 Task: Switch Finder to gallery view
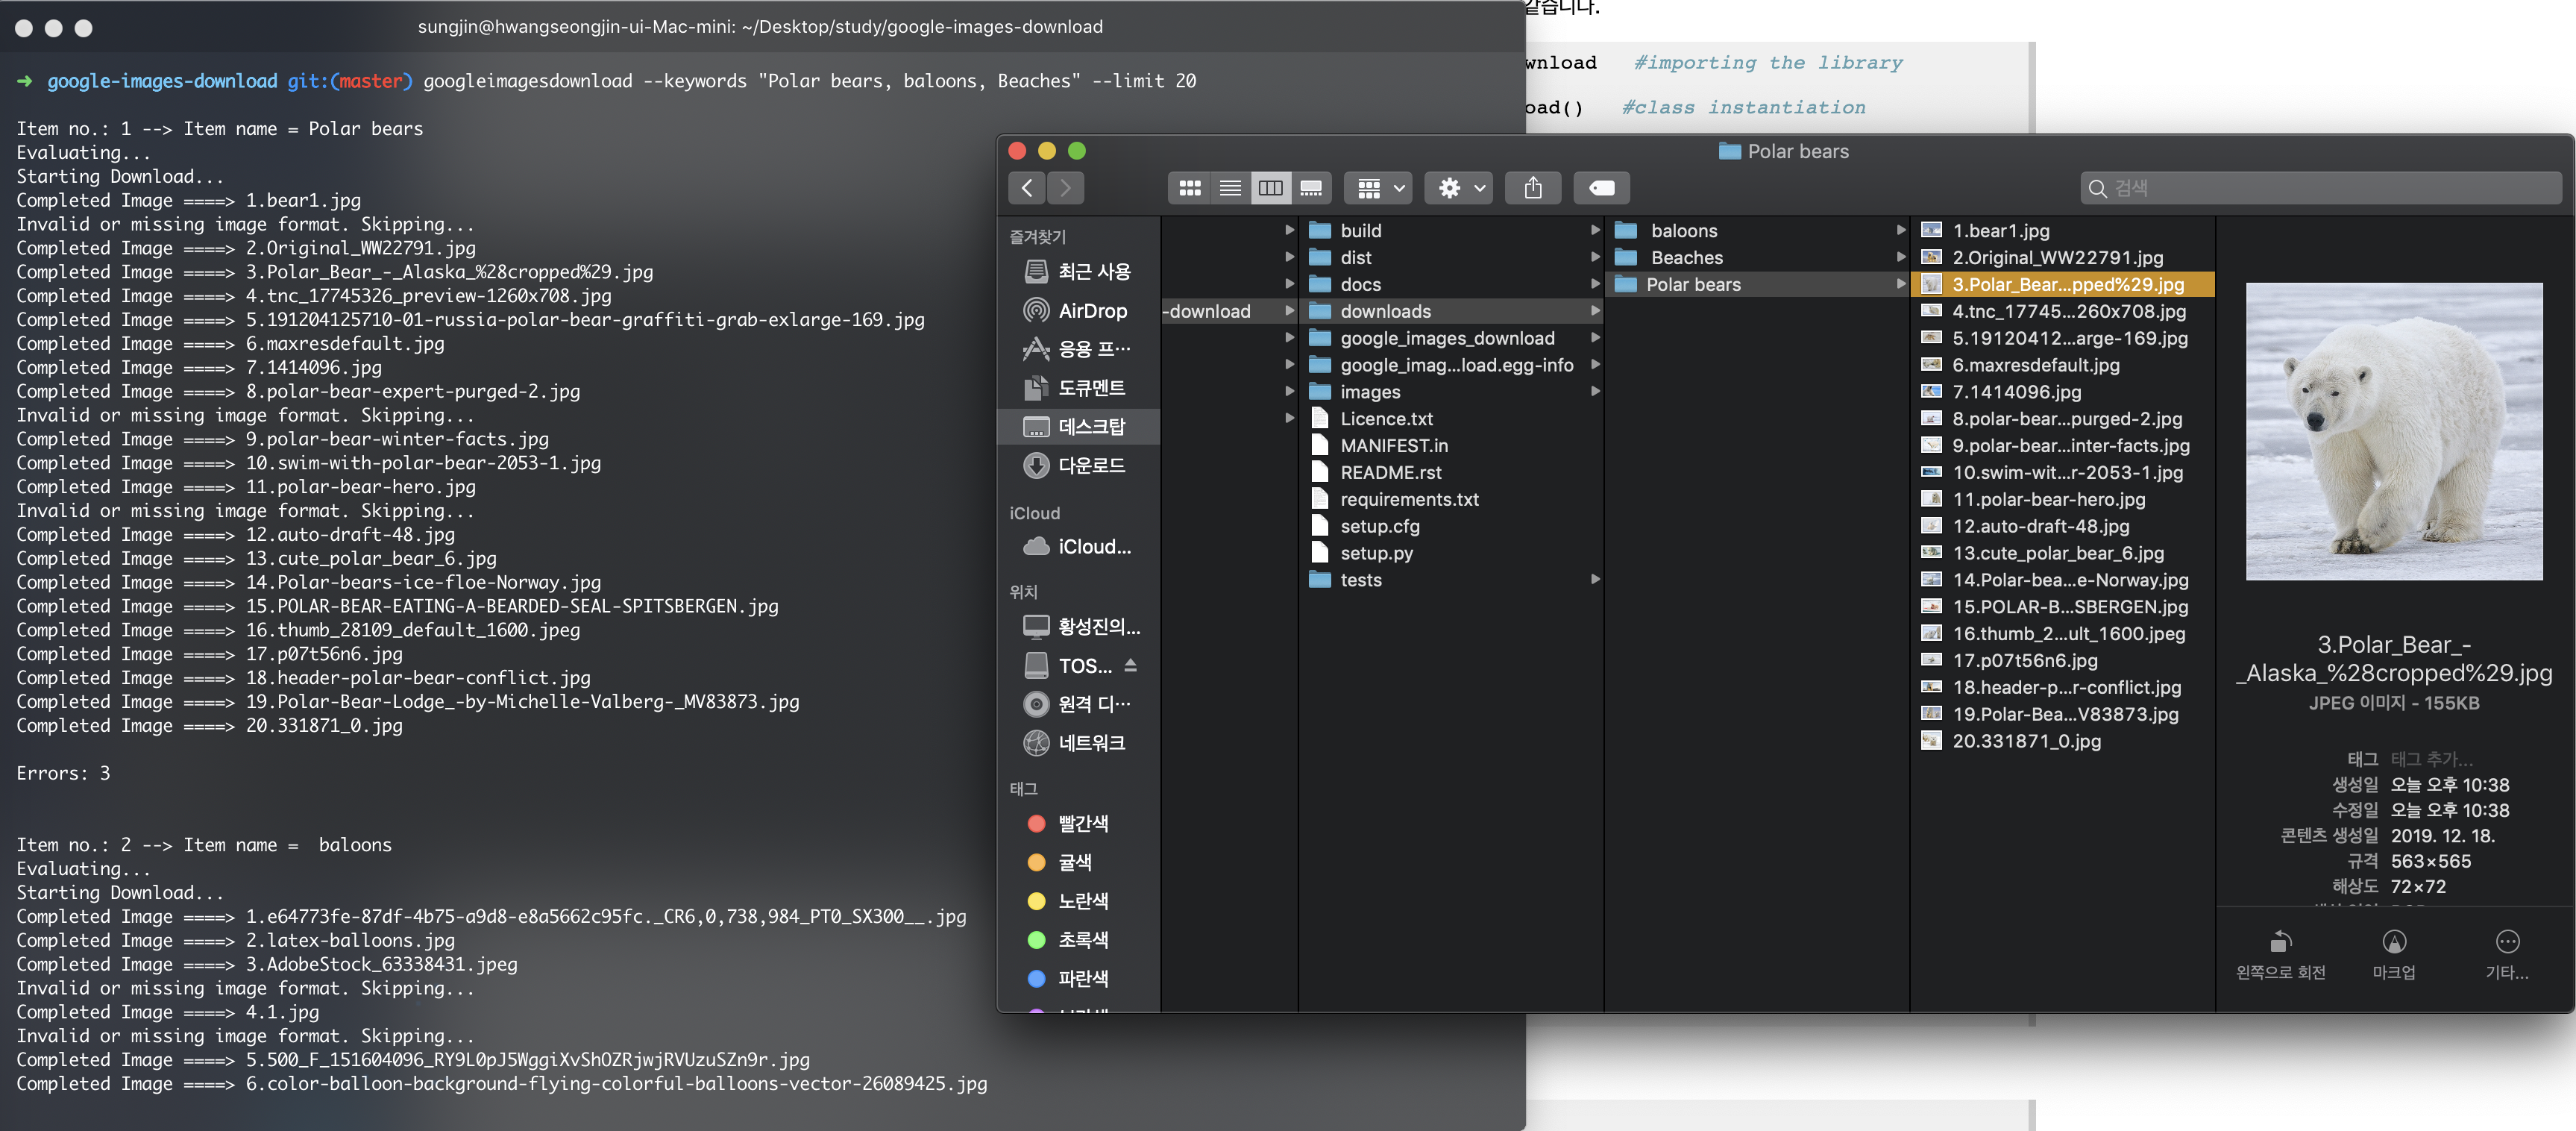point(1311,188)
